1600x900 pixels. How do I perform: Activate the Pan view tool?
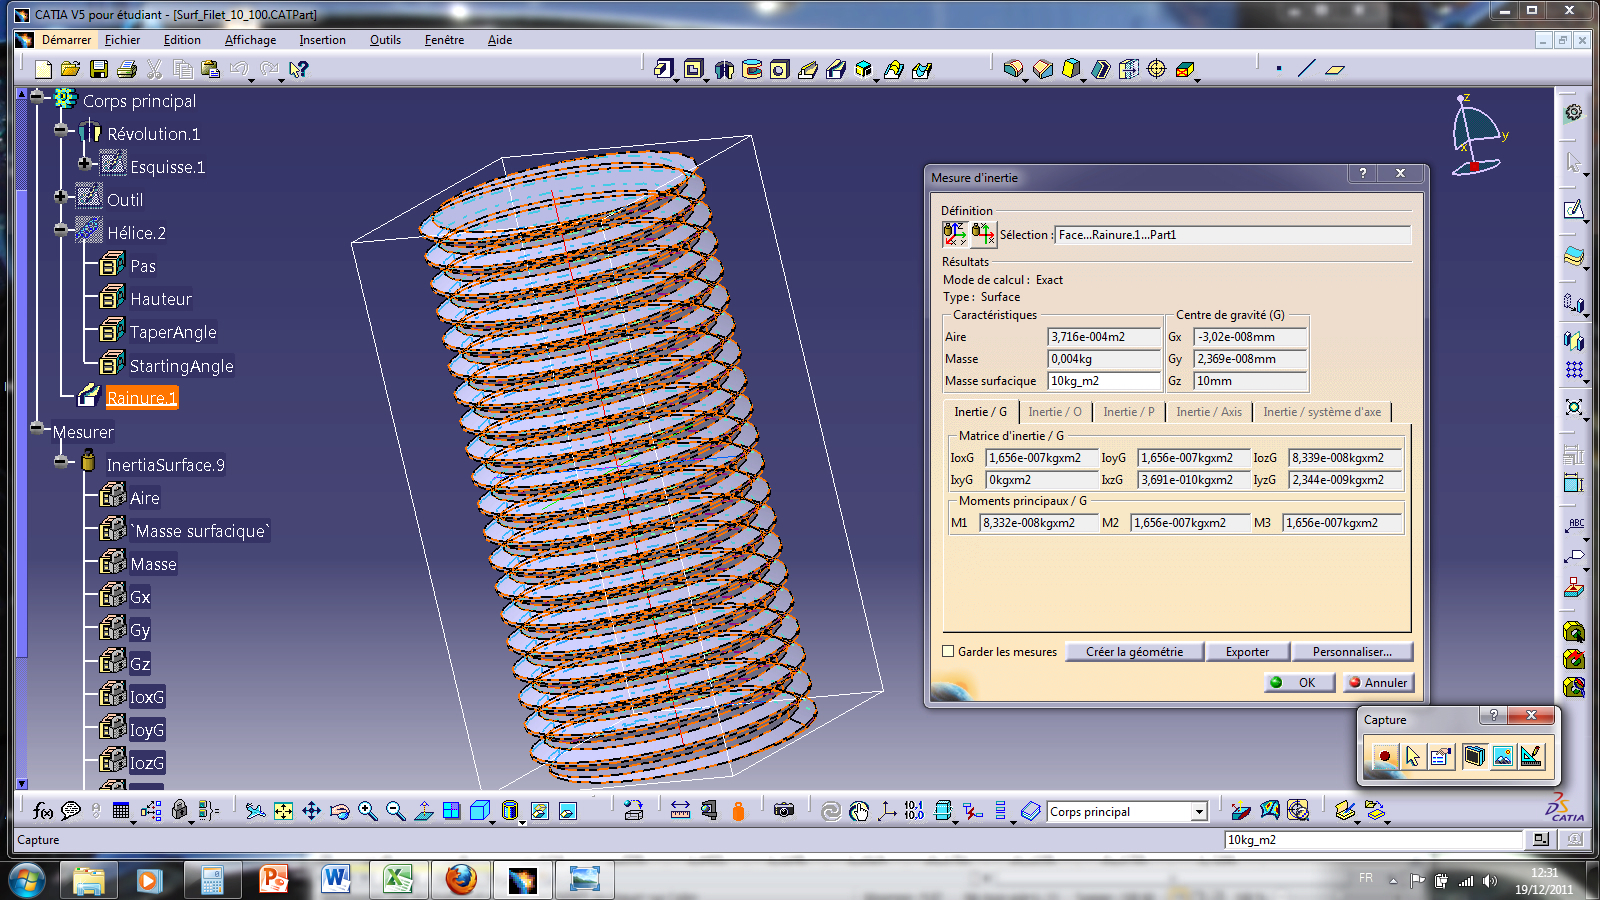point(311,811)
